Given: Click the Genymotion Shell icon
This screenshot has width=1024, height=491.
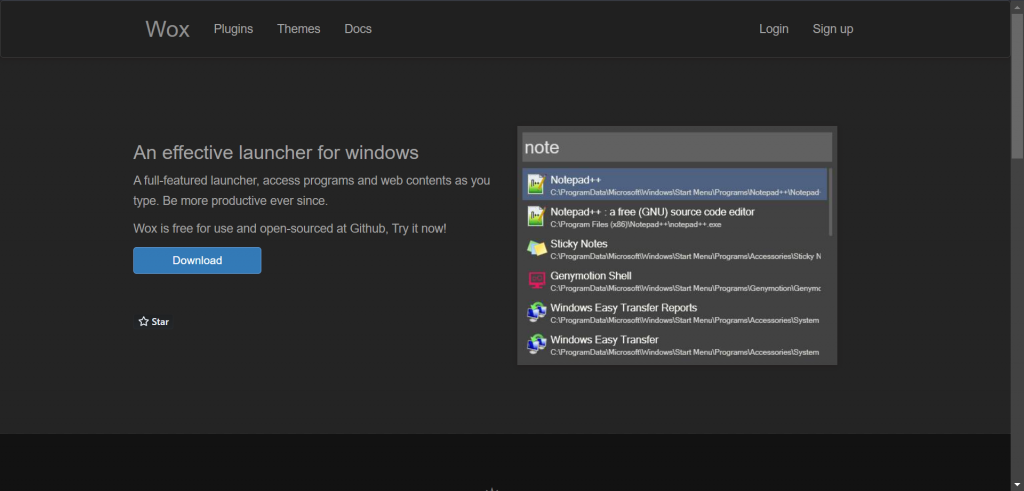Looking at the screenshot, I should pos(536,280).
